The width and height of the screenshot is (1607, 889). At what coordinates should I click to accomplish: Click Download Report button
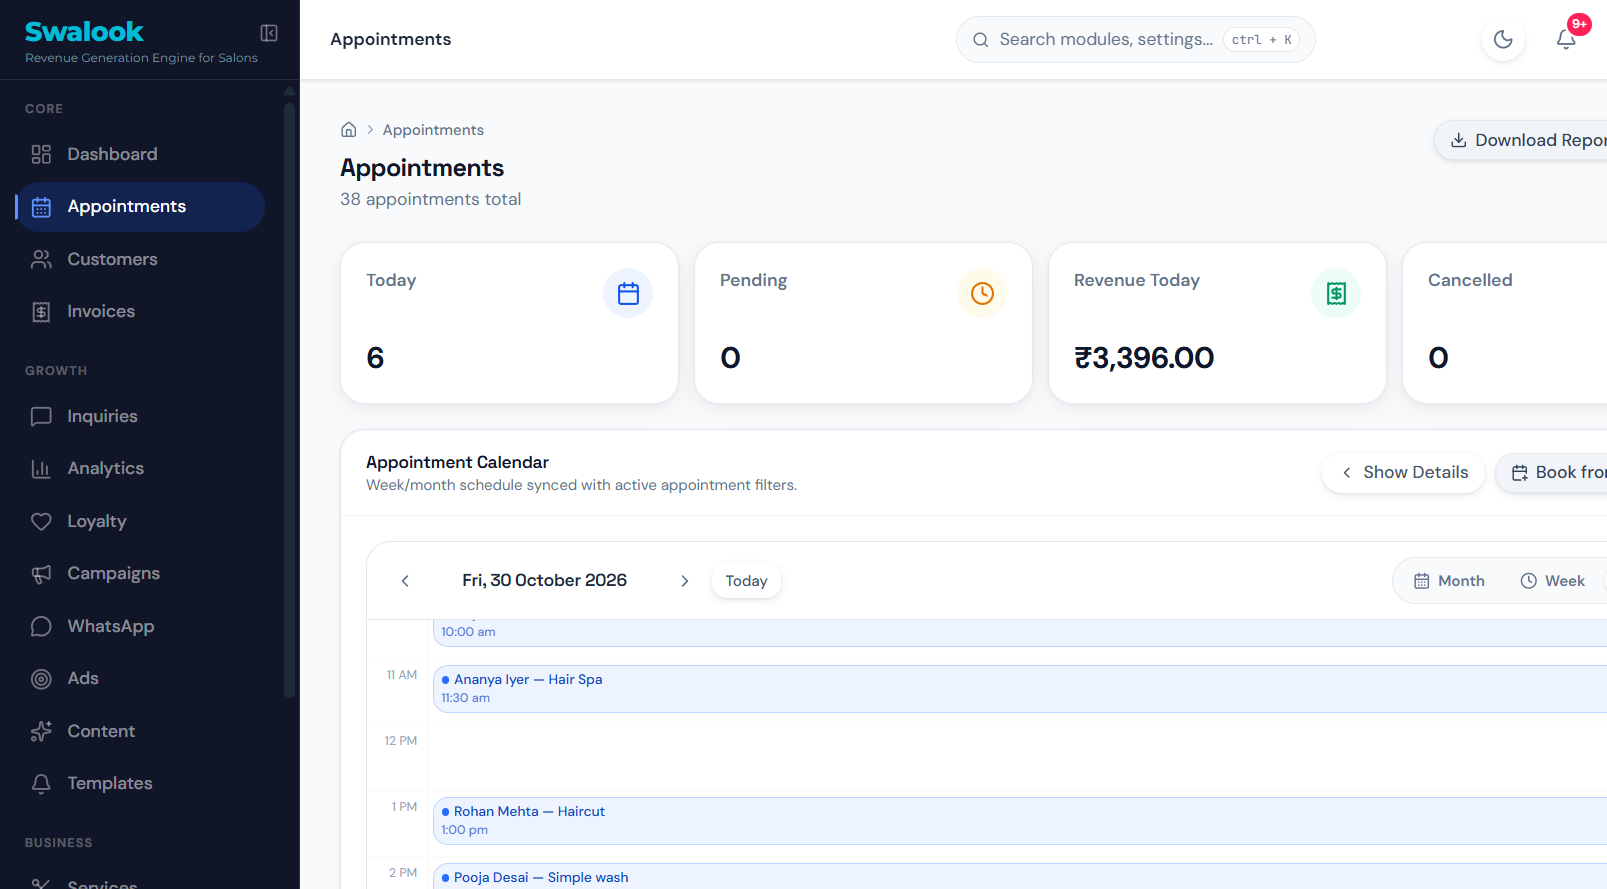[x=1521, y=140]
